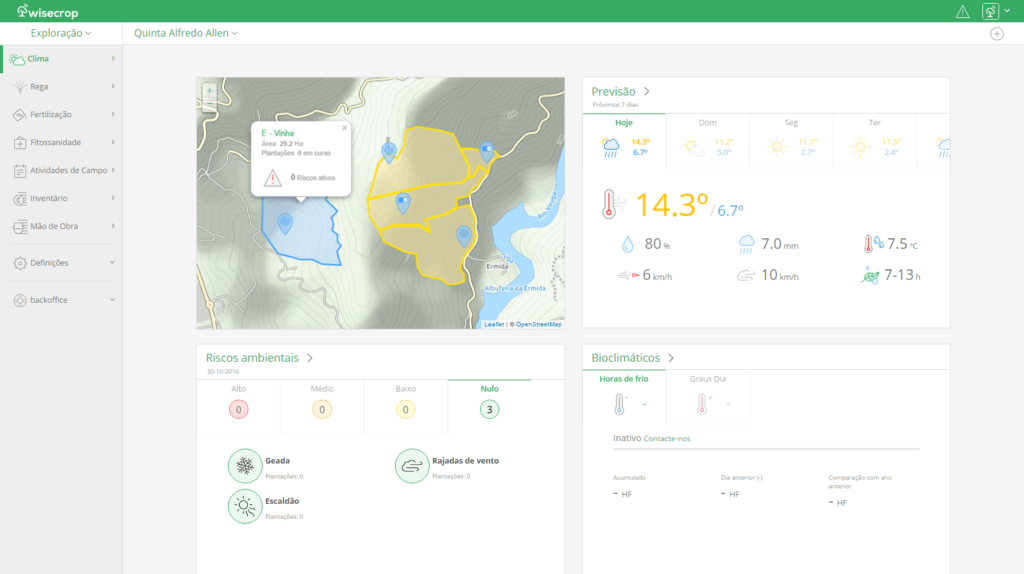The image size is (1024, 574).
Task: Select the Escaldão sun risk icon
Action: click(x=243, y=506)
